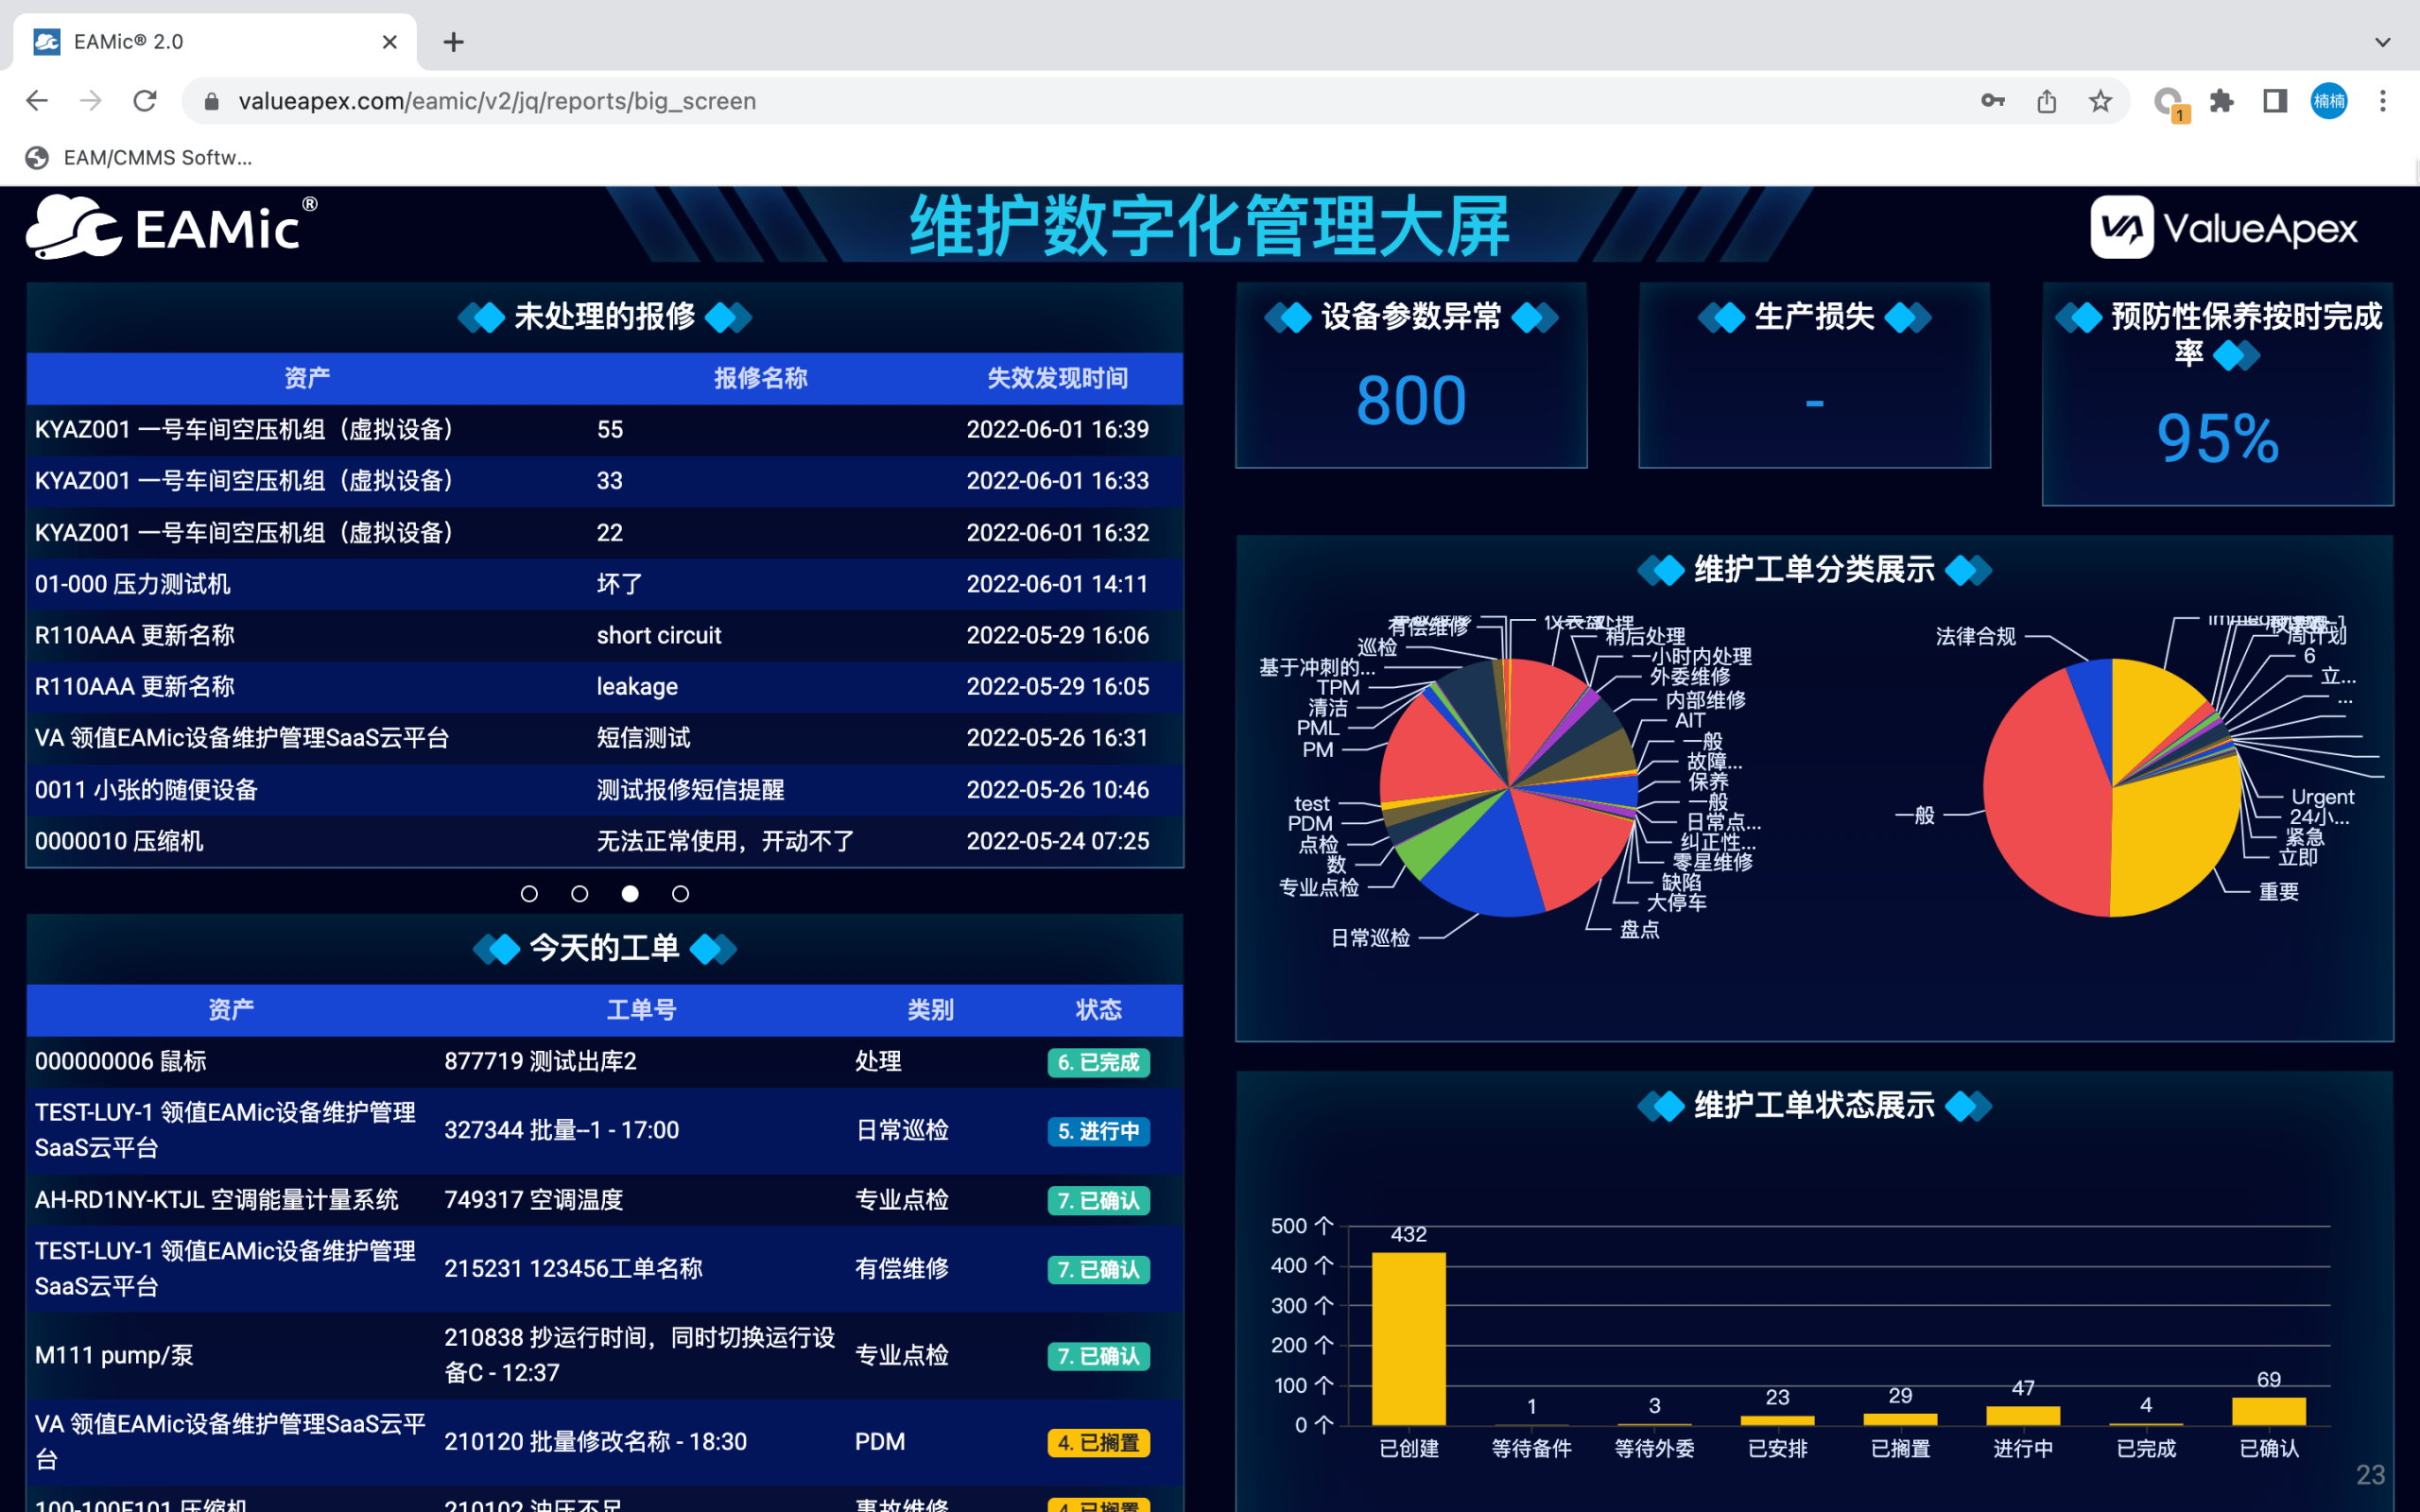Click the share/export icon in the toolbar

[x=2045, y=100]
